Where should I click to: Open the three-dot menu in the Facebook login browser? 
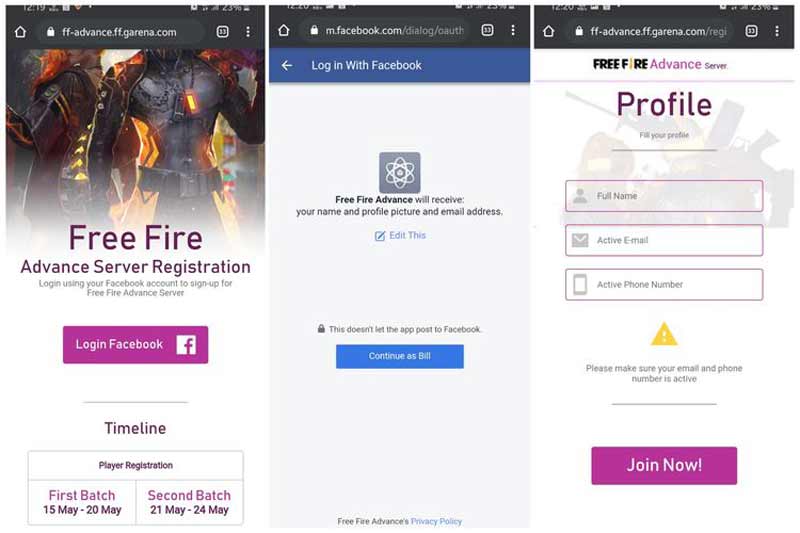[x=513, y=30]
